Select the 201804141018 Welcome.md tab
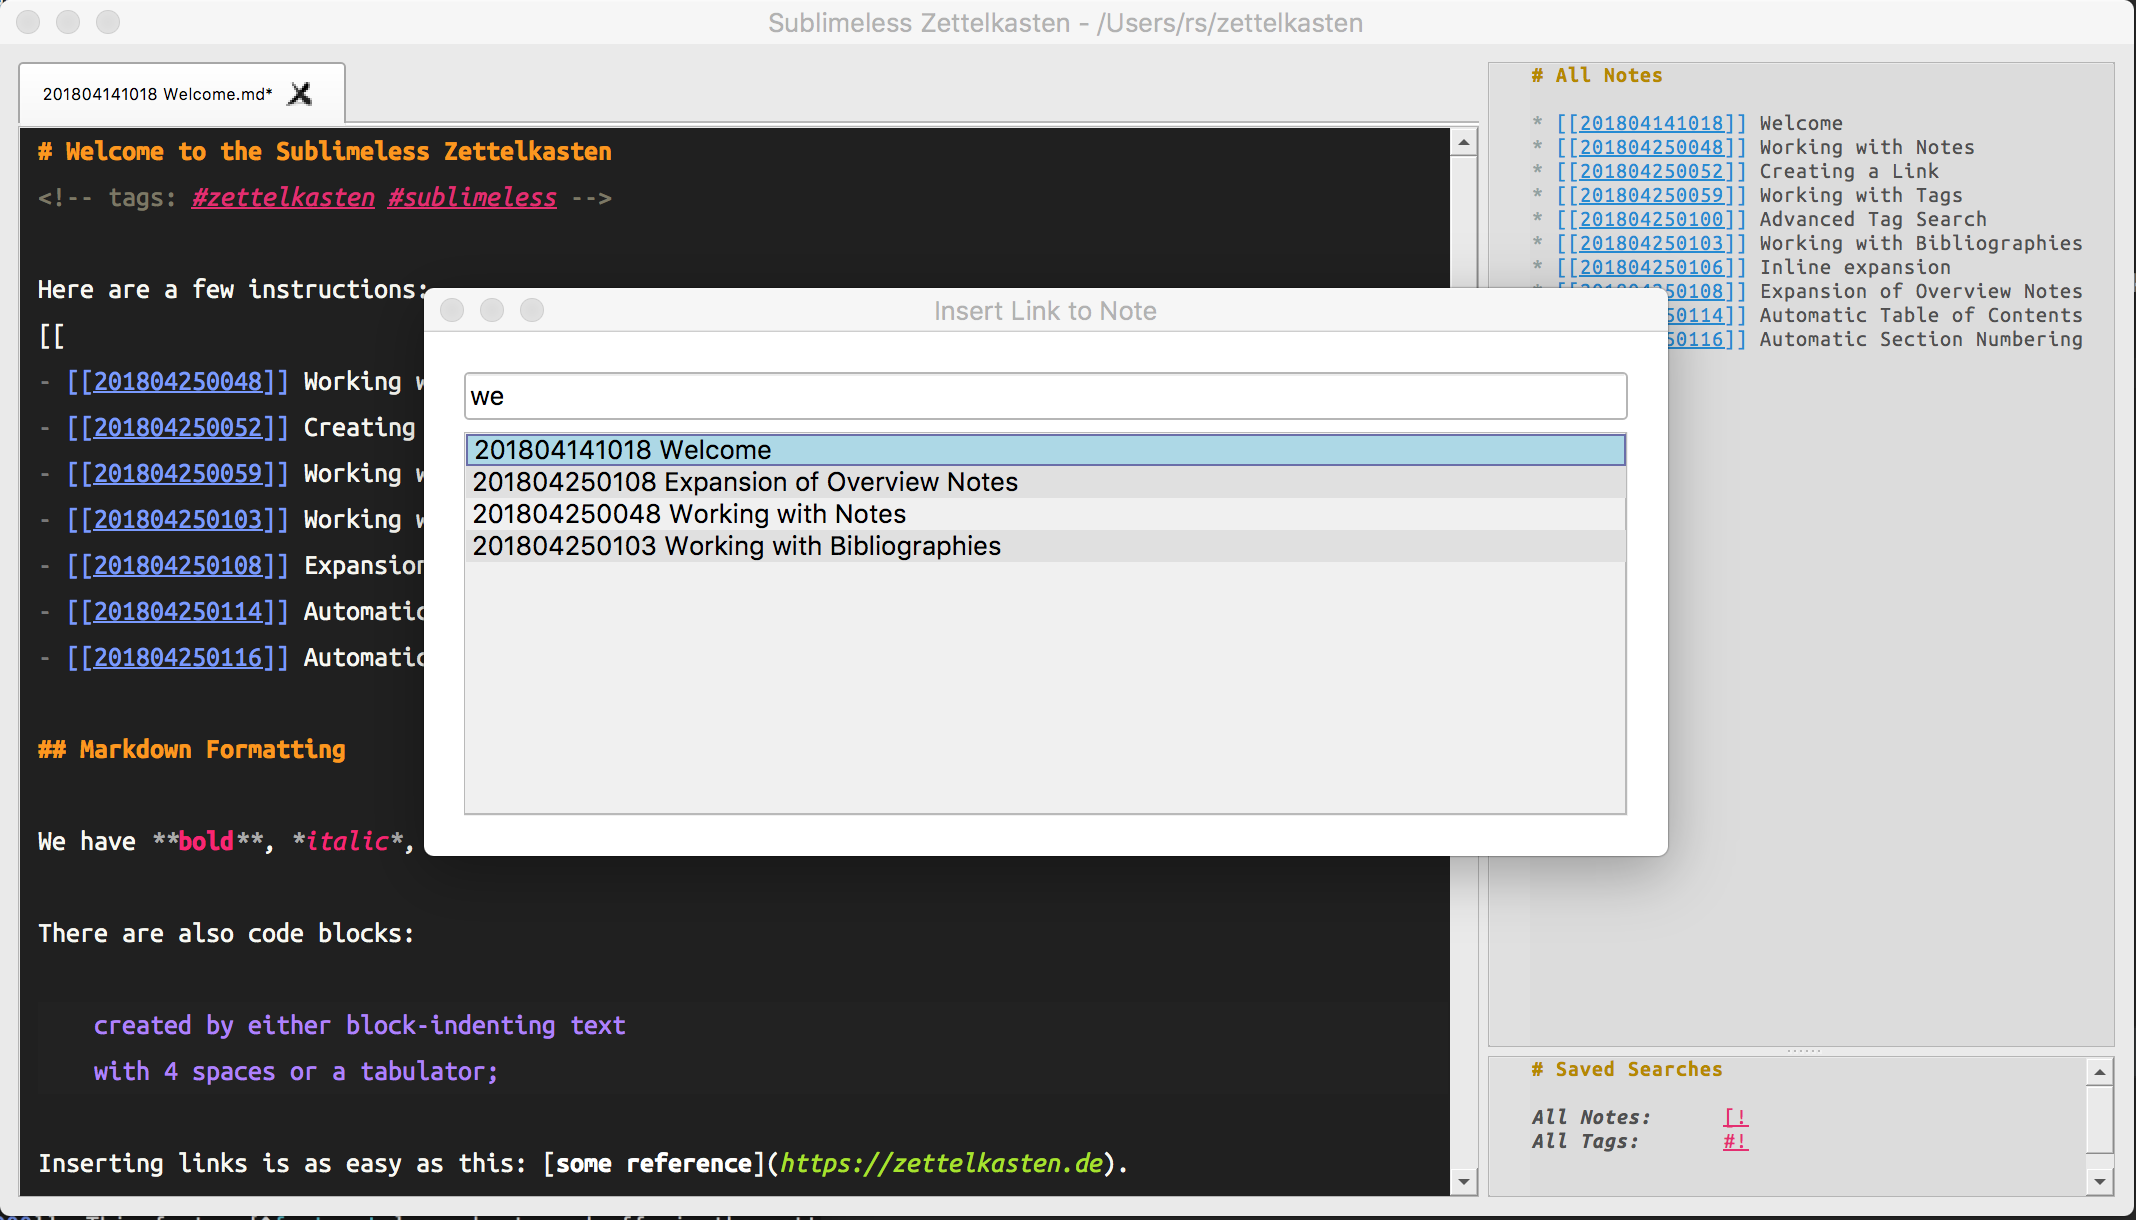The image size is (2136, 1220). point(157,94)
